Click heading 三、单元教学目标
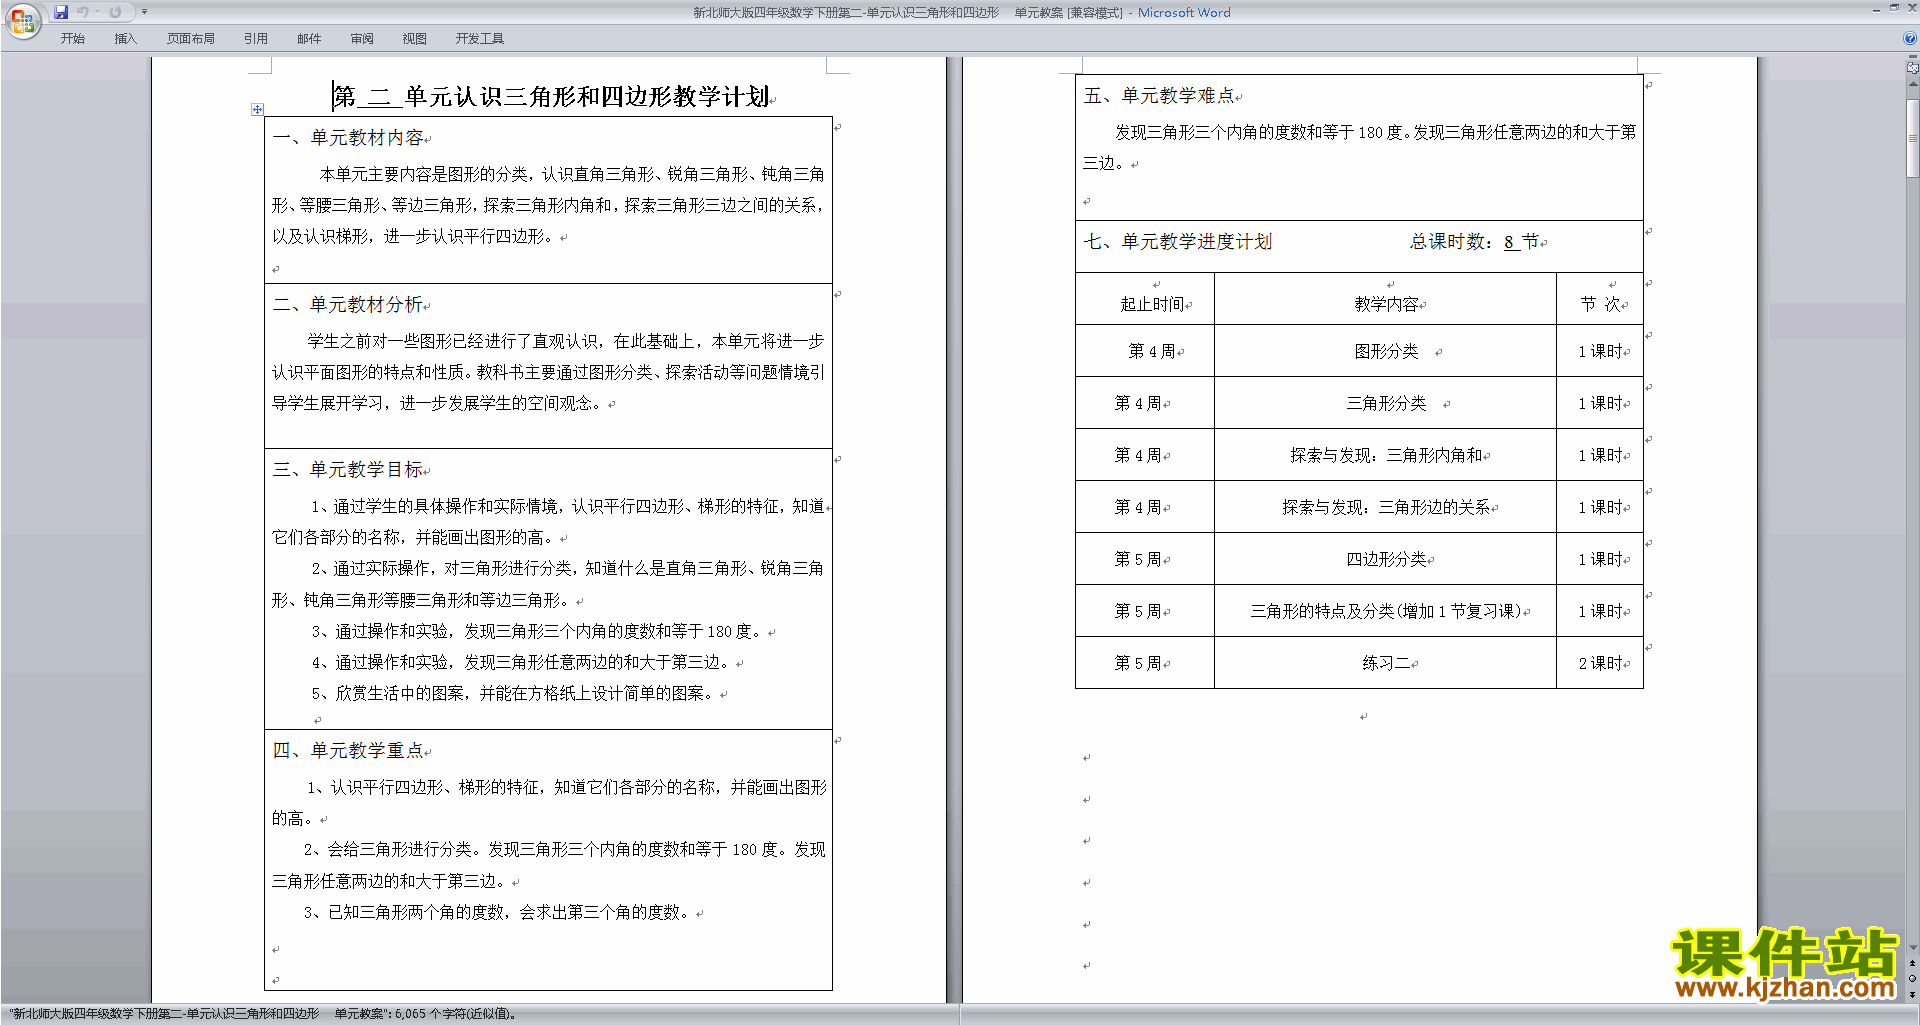 (x=349, y=470)
